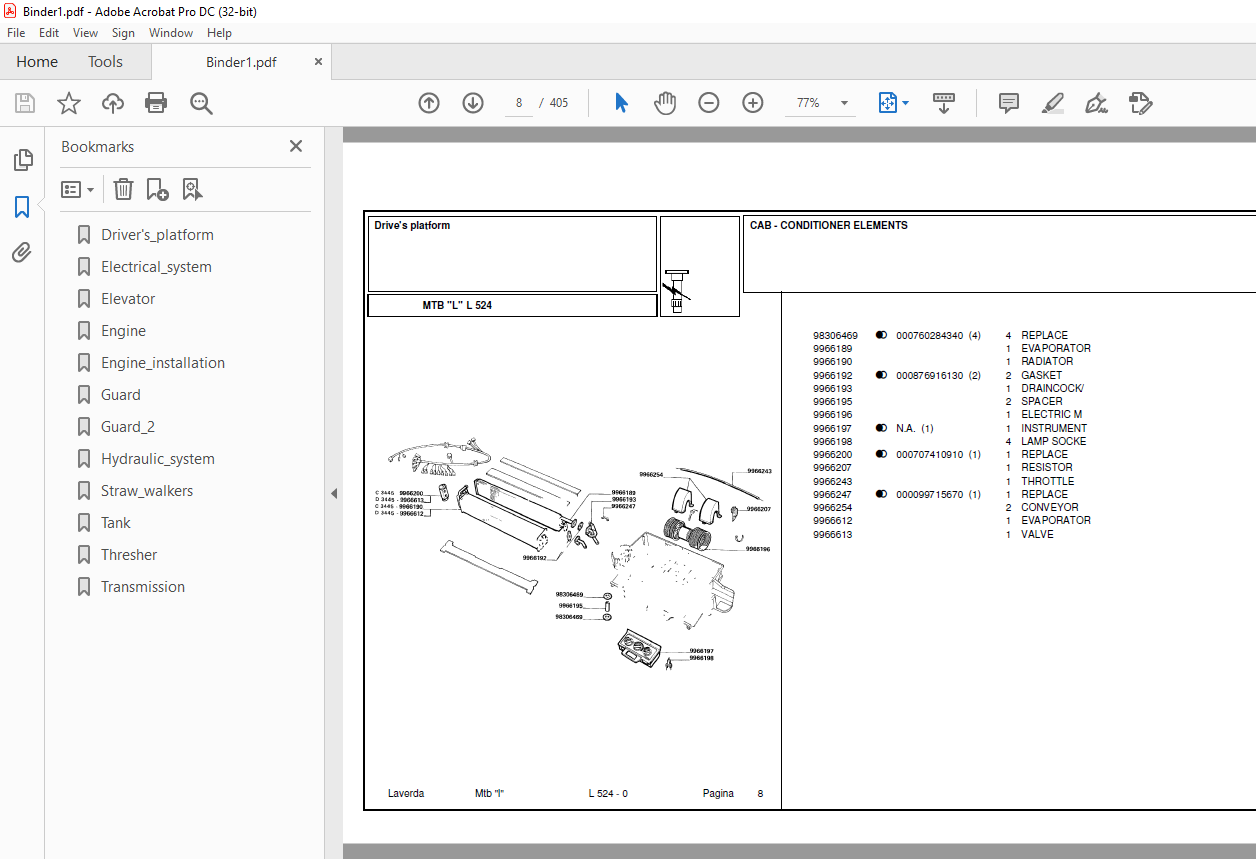This screenshot has height=859, width=1256.
Task: Add a new bookmark
Action: pyautogui.click(x=157, y=189)
